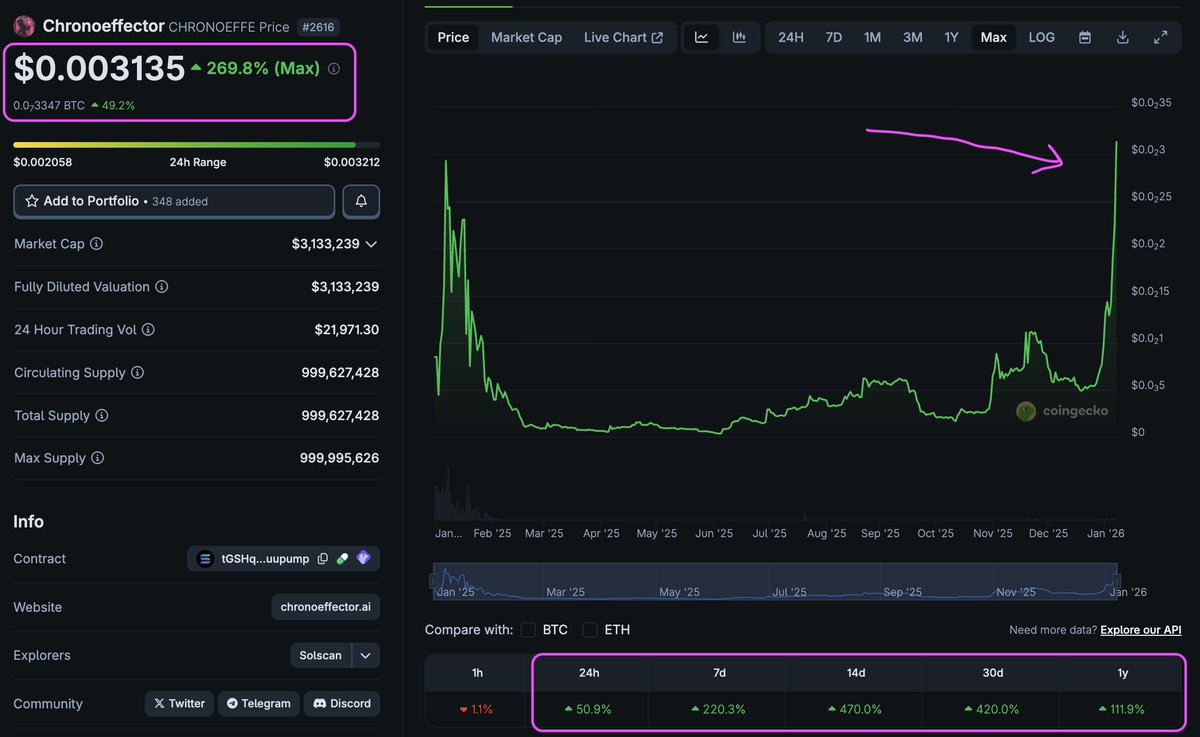Open the Twitter community link
The width and height of the screenshot is (1200, 737).
[179, 704]
